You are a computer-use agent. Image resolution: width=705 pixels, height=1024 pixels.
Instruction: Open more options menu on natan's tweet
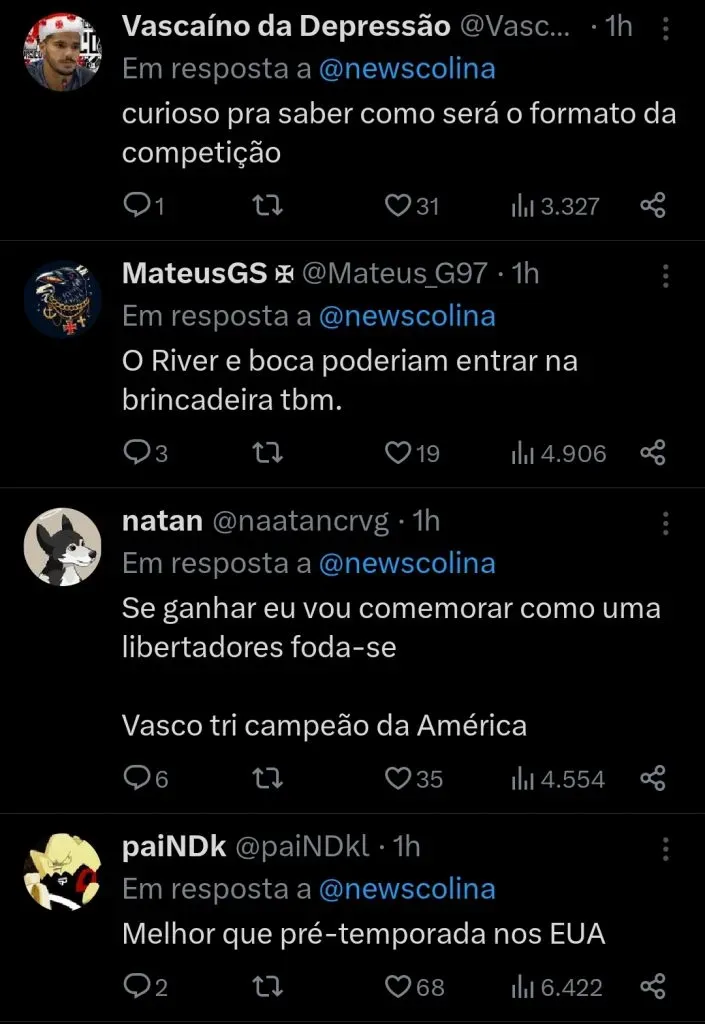[x=667, y=523]
